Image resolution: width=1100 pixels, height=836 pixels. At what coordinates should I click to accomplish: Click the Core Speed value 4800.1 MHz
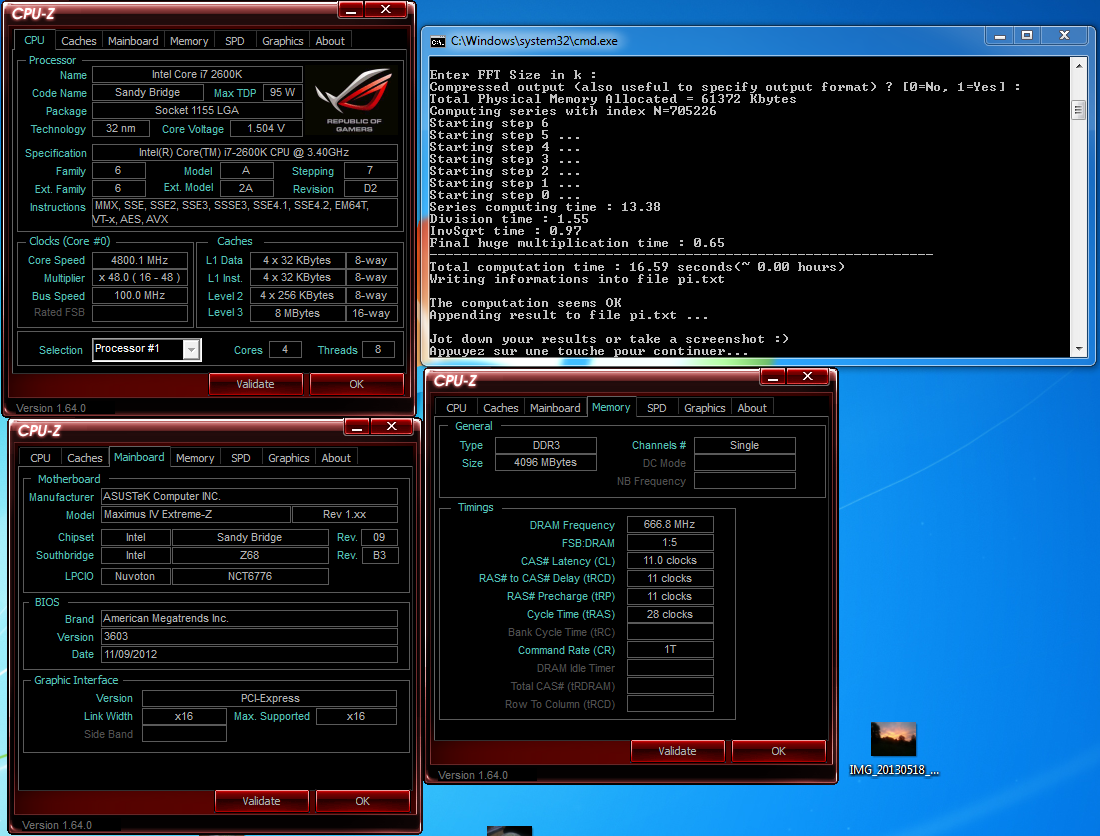click(140, 260)
